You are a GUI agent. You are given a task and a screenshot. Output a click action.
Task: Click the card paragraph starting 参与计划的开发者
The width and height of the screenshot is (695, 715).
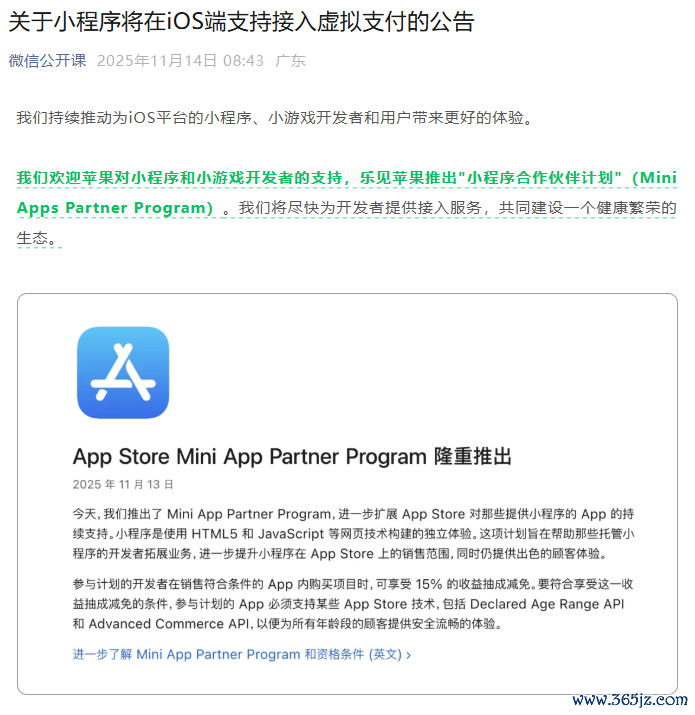coord(353,604)
